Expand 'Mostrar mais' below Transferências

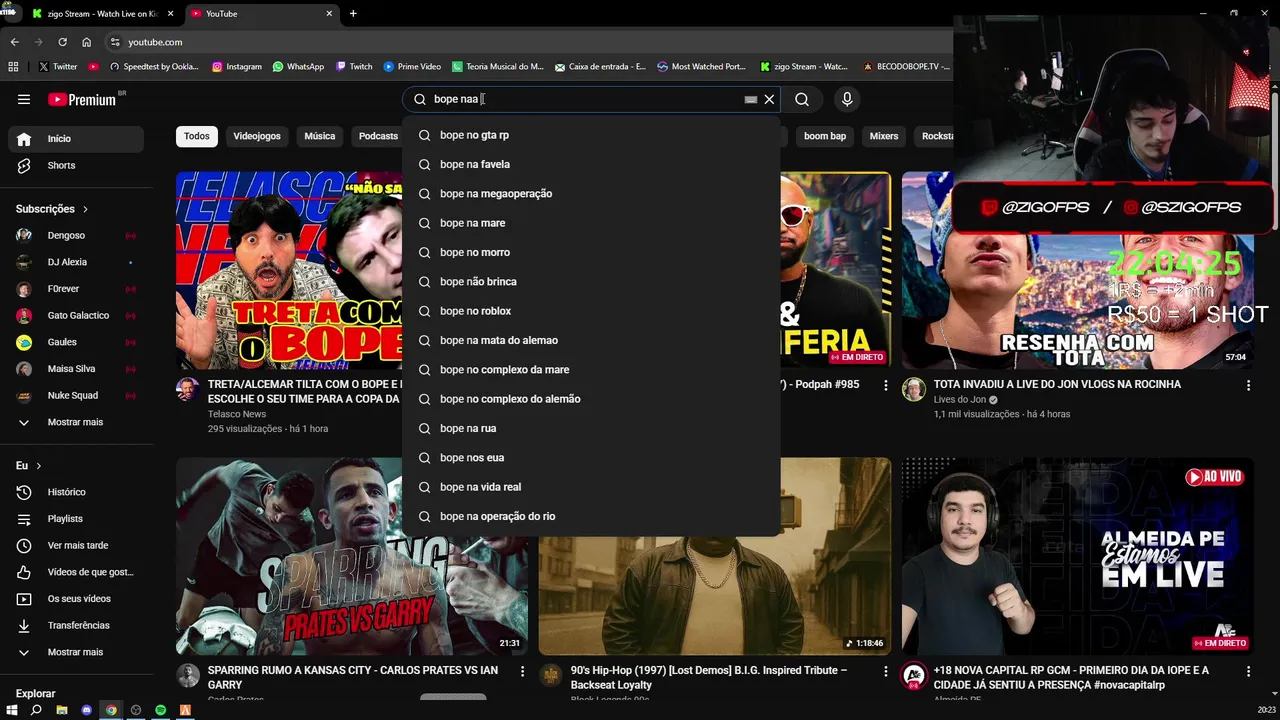[76, 652]
